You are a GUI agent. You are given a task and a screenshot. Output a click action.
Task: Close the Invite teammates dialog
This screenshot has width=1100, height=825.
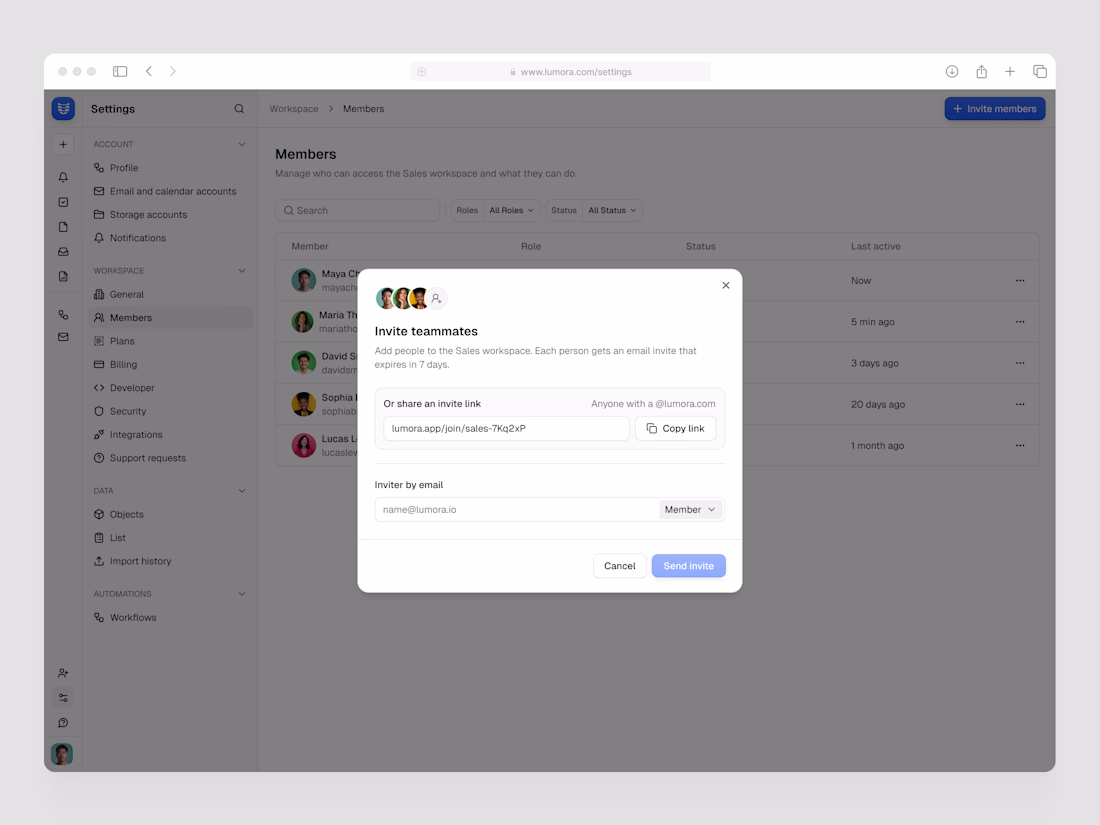(x=726, y=286)
